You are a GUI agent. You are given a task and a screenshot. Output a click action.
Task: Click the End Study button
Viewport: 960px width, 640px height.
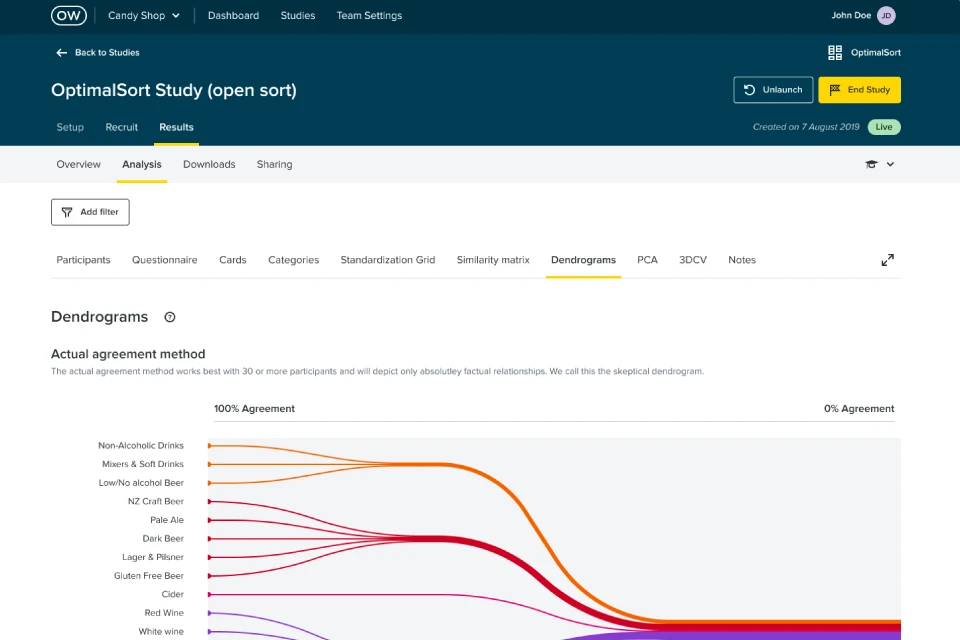(x=860, y=90)
